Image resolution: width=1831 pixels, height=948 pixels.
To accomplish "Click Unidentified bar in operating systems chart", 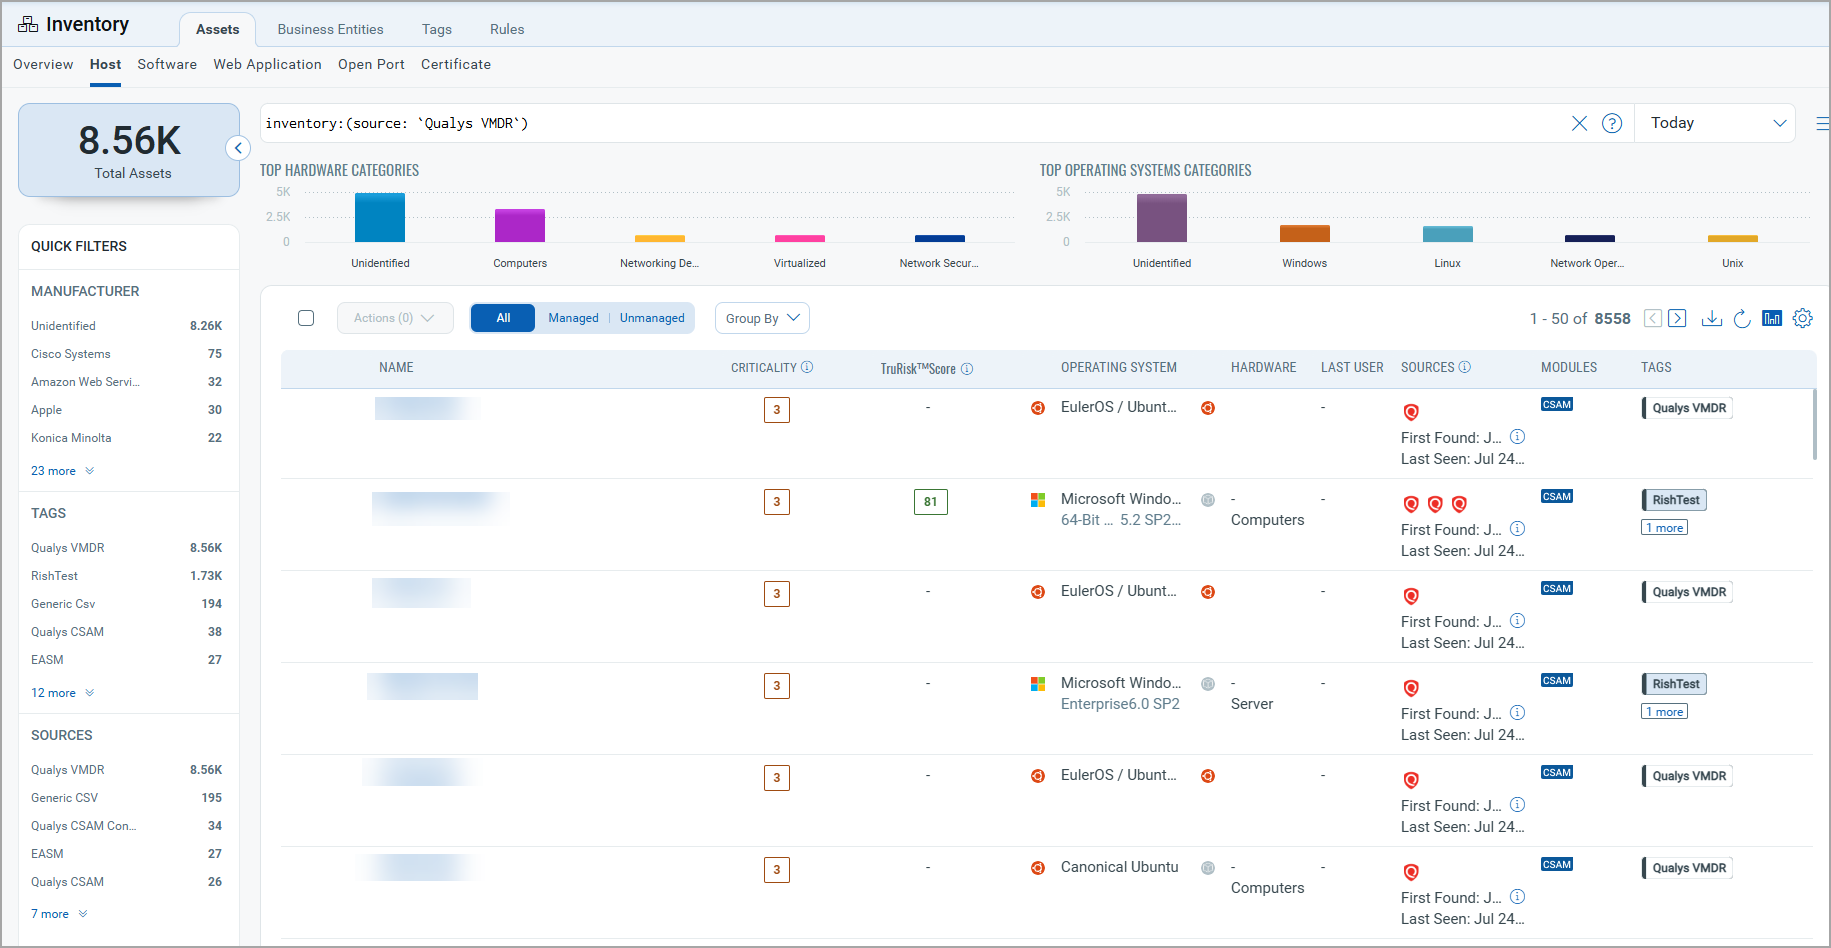I will coord(1162,218).
